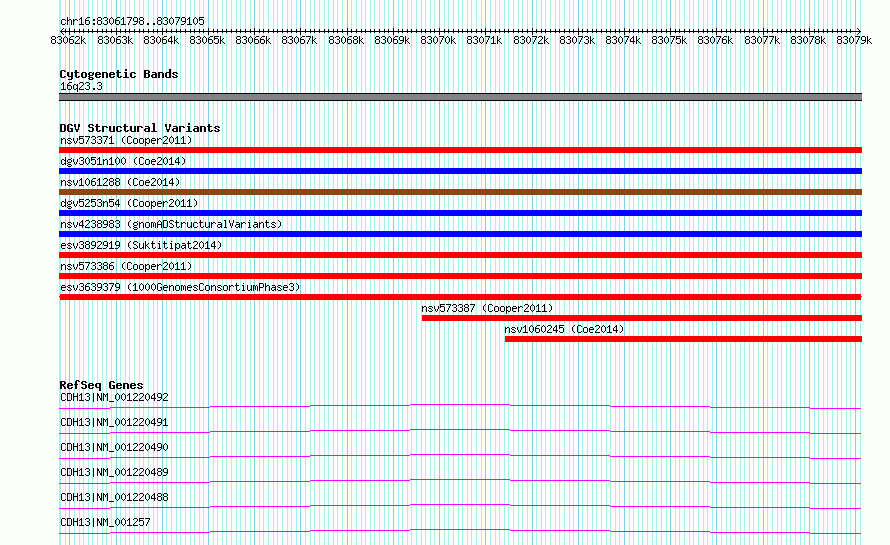
Task: Click the red bar under esv3639379
Action: (460, 297)
